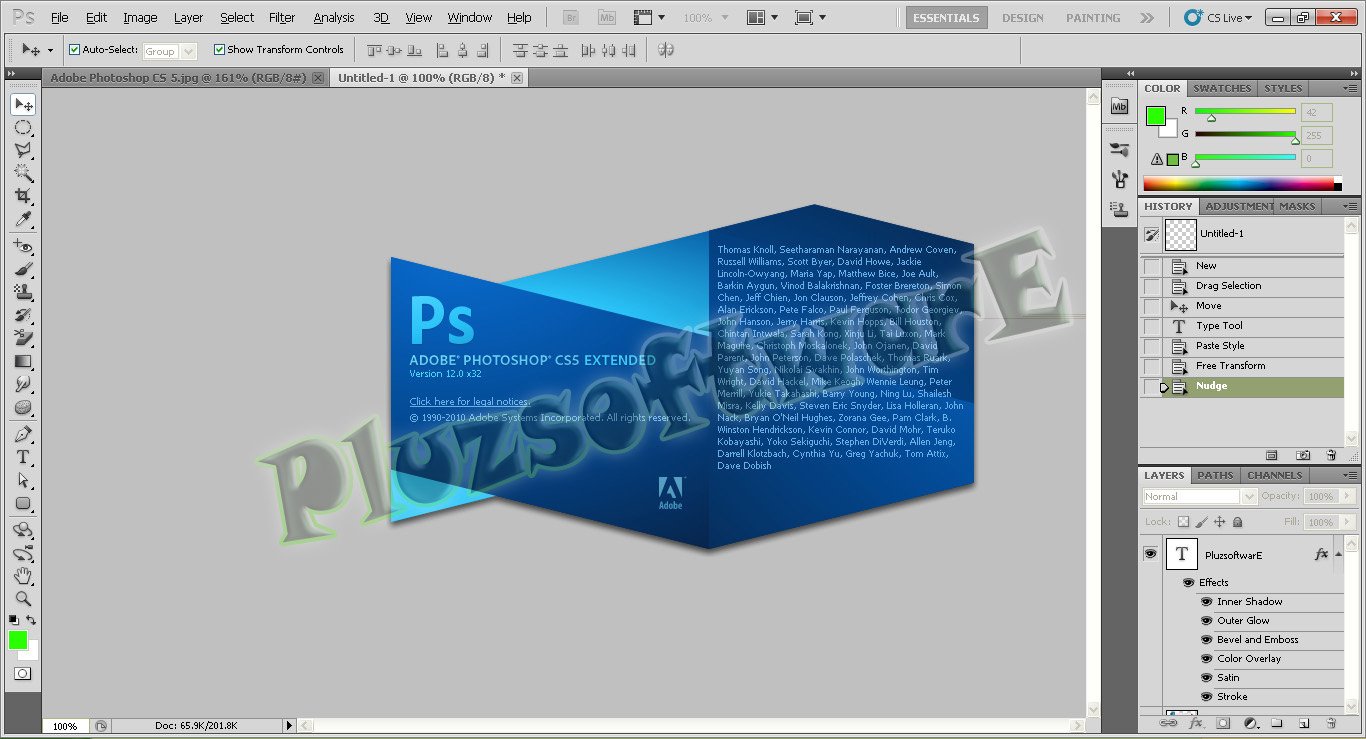Launch Mini Bridge from application bar
The width and height of the screenshot is (1366, 739).
click(x=607, y=17)
